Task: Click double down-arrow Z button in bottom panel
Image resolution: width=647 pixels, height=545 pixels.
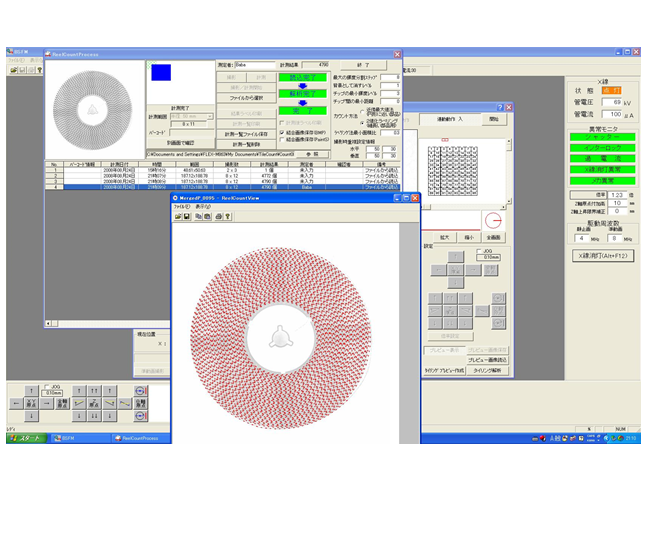Action: point(94,416)
